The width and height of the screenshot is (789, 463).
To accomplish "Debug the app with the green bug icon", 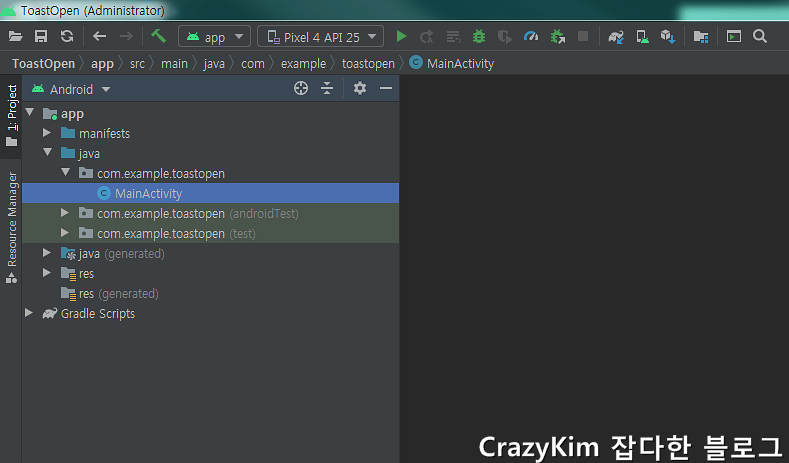I will (479, 36).
